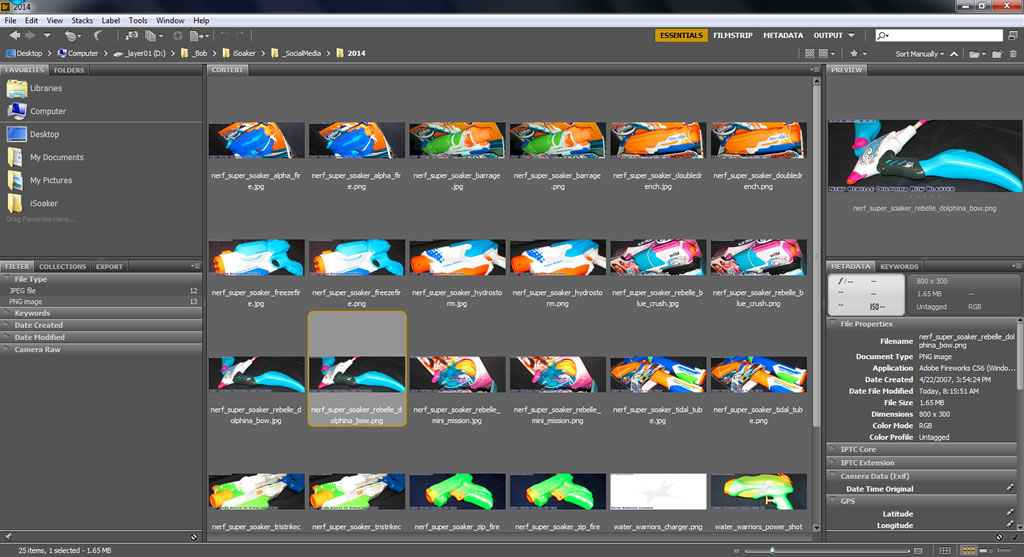
Task: Lock thumbnail grid toggle
Action: coord(944,550)
